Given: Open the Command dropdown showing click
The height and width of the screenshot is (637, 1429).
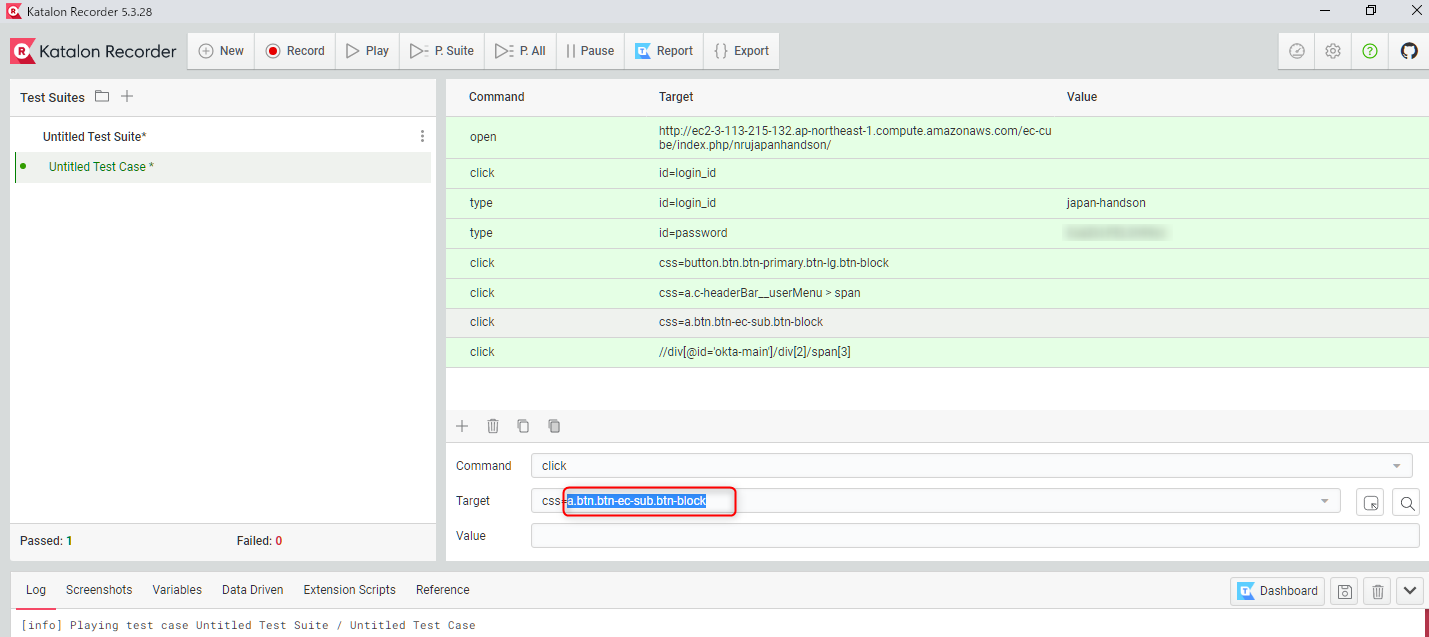Looking at the screenshot, I should 971,466.
